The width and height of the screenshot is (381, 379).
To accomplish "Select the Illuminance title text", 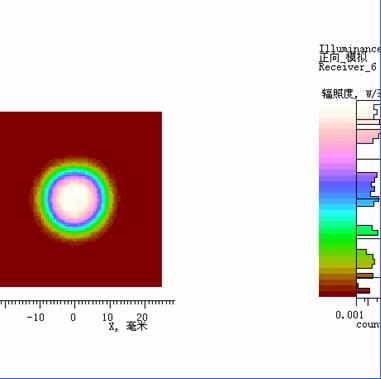I will click(350, 49).
